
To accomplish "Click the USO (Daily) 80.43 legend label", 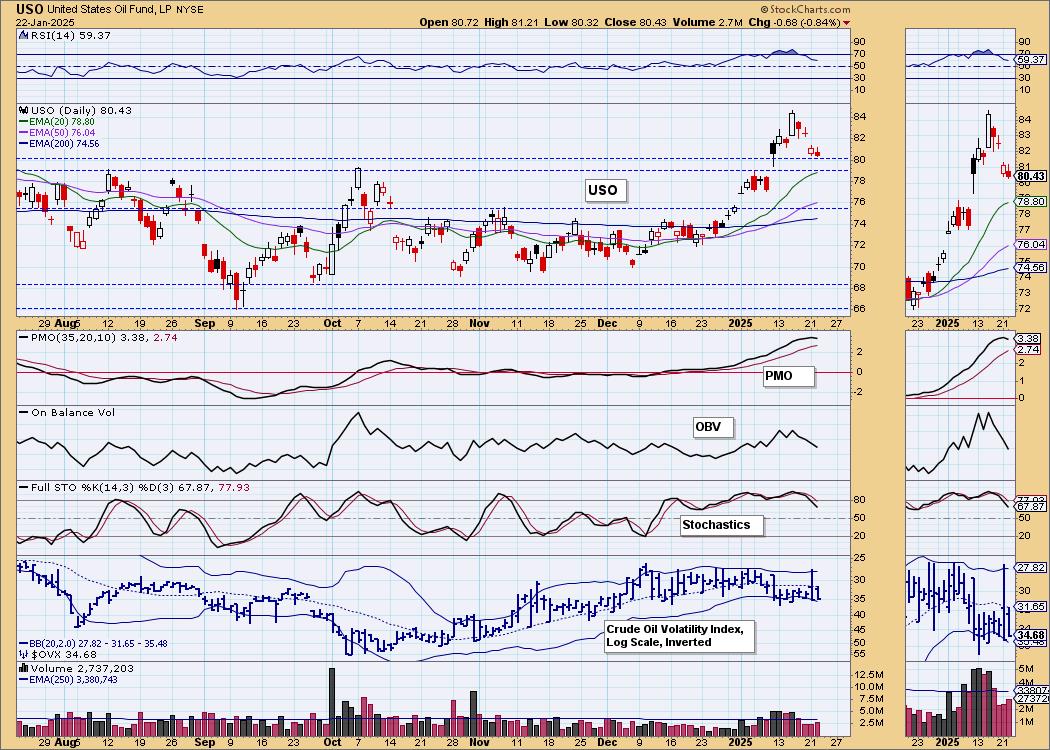I will point(81,110).
